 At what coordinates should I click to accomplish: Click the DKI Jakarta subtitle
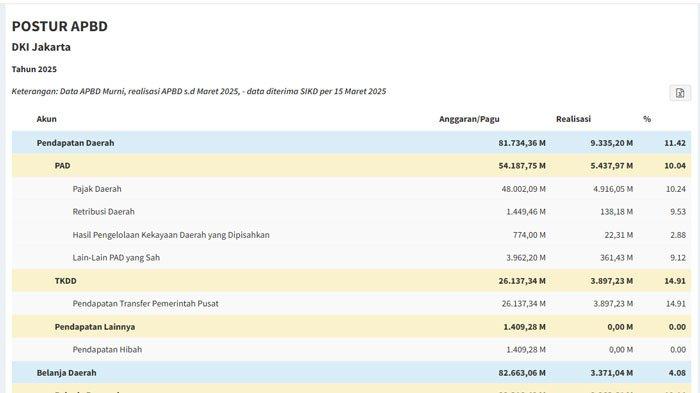(x=41, y=47)
